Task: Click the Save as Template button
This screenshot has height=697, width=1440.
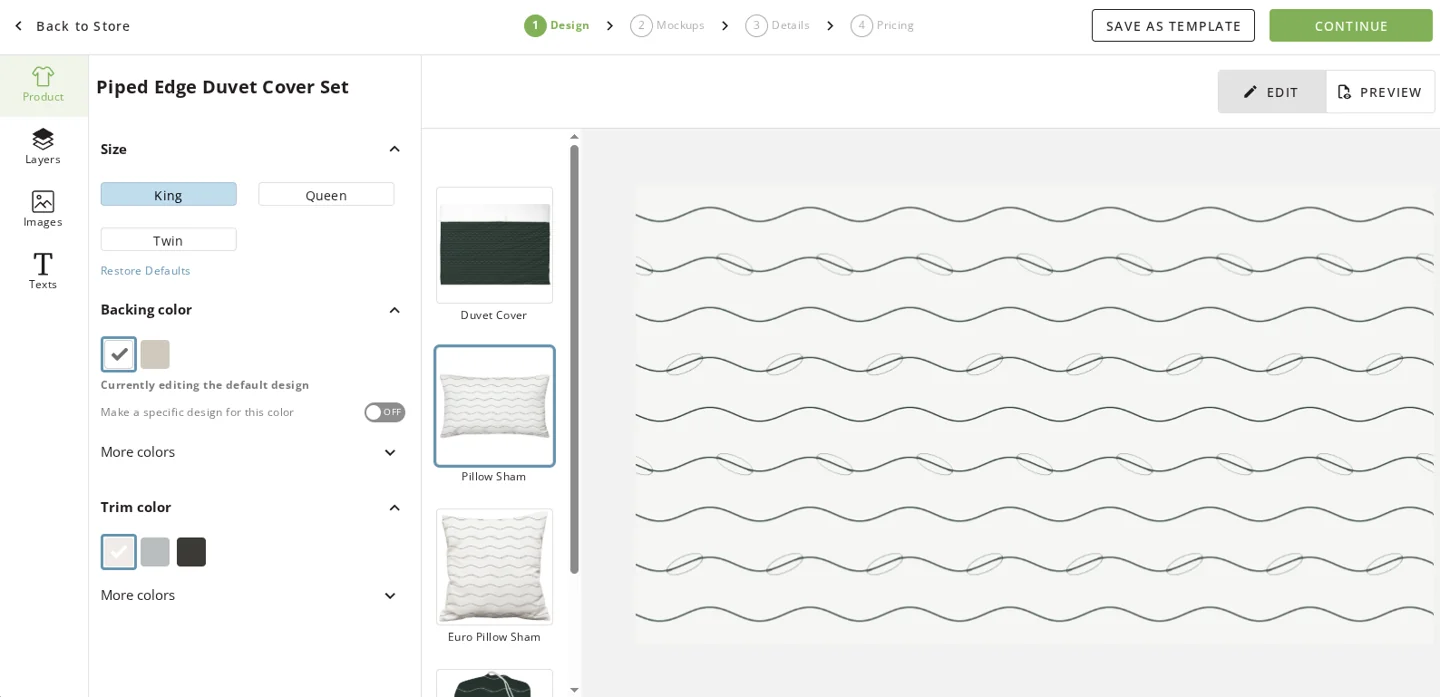Action: click(1173, 26)
